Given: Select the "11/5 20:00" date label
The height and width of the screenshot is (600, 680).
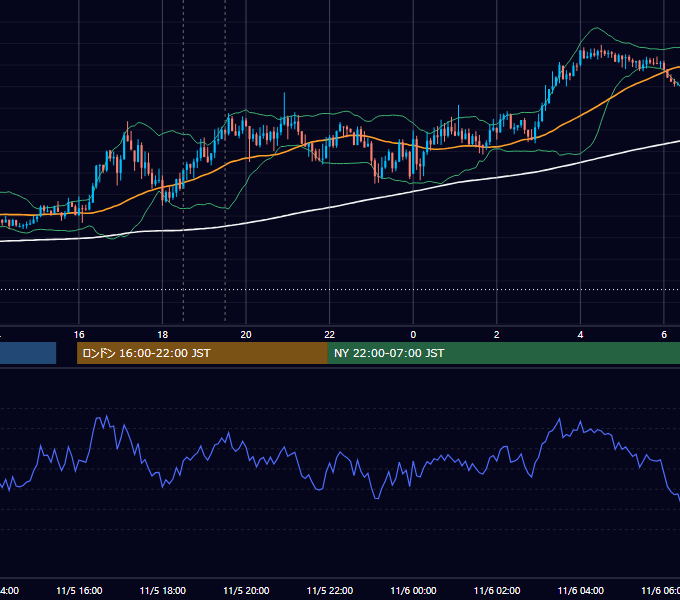Looking at the screenshot, I should click(x=246, y=590).
